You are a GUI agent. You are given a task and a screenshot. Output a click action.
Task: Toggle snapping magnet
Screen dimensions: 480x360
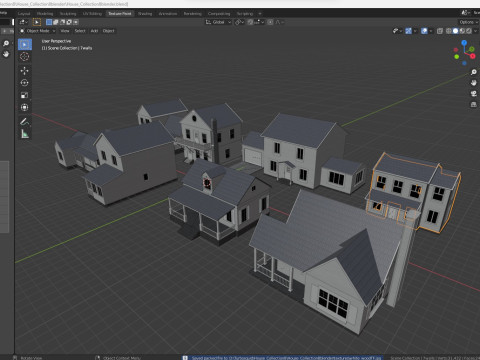coord(250,22)
